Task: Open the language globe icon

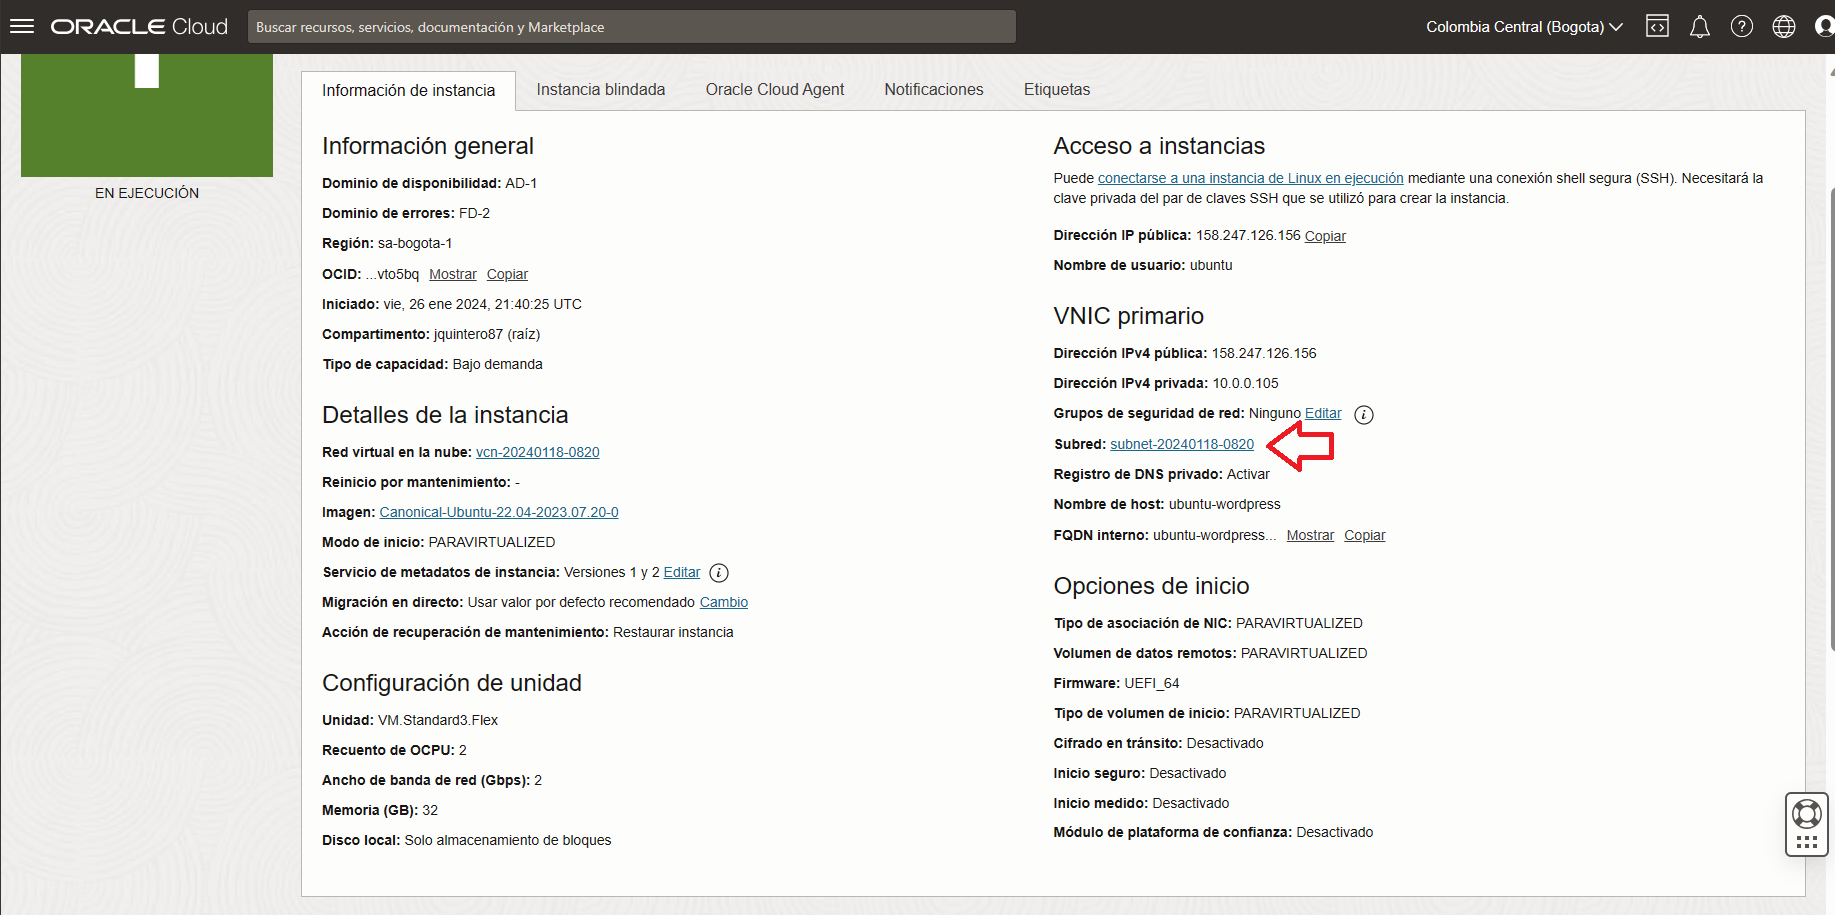Action: [1783, 27]
